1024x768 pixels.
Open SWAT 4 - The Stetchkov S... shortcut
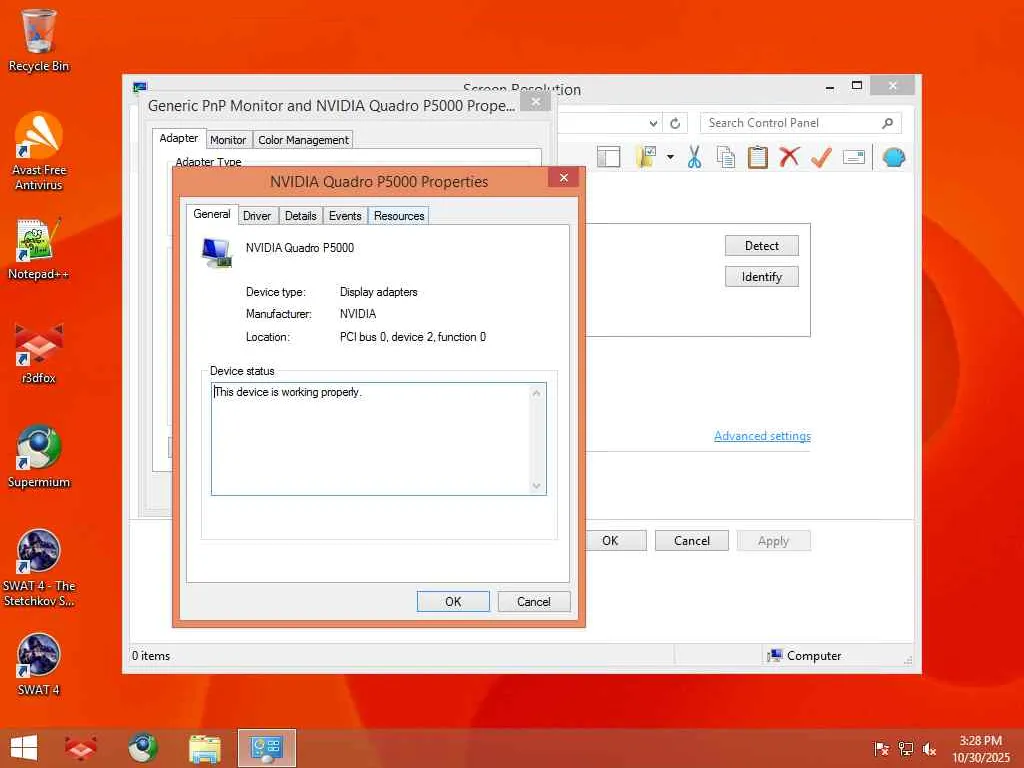click(x=39, y=568)
